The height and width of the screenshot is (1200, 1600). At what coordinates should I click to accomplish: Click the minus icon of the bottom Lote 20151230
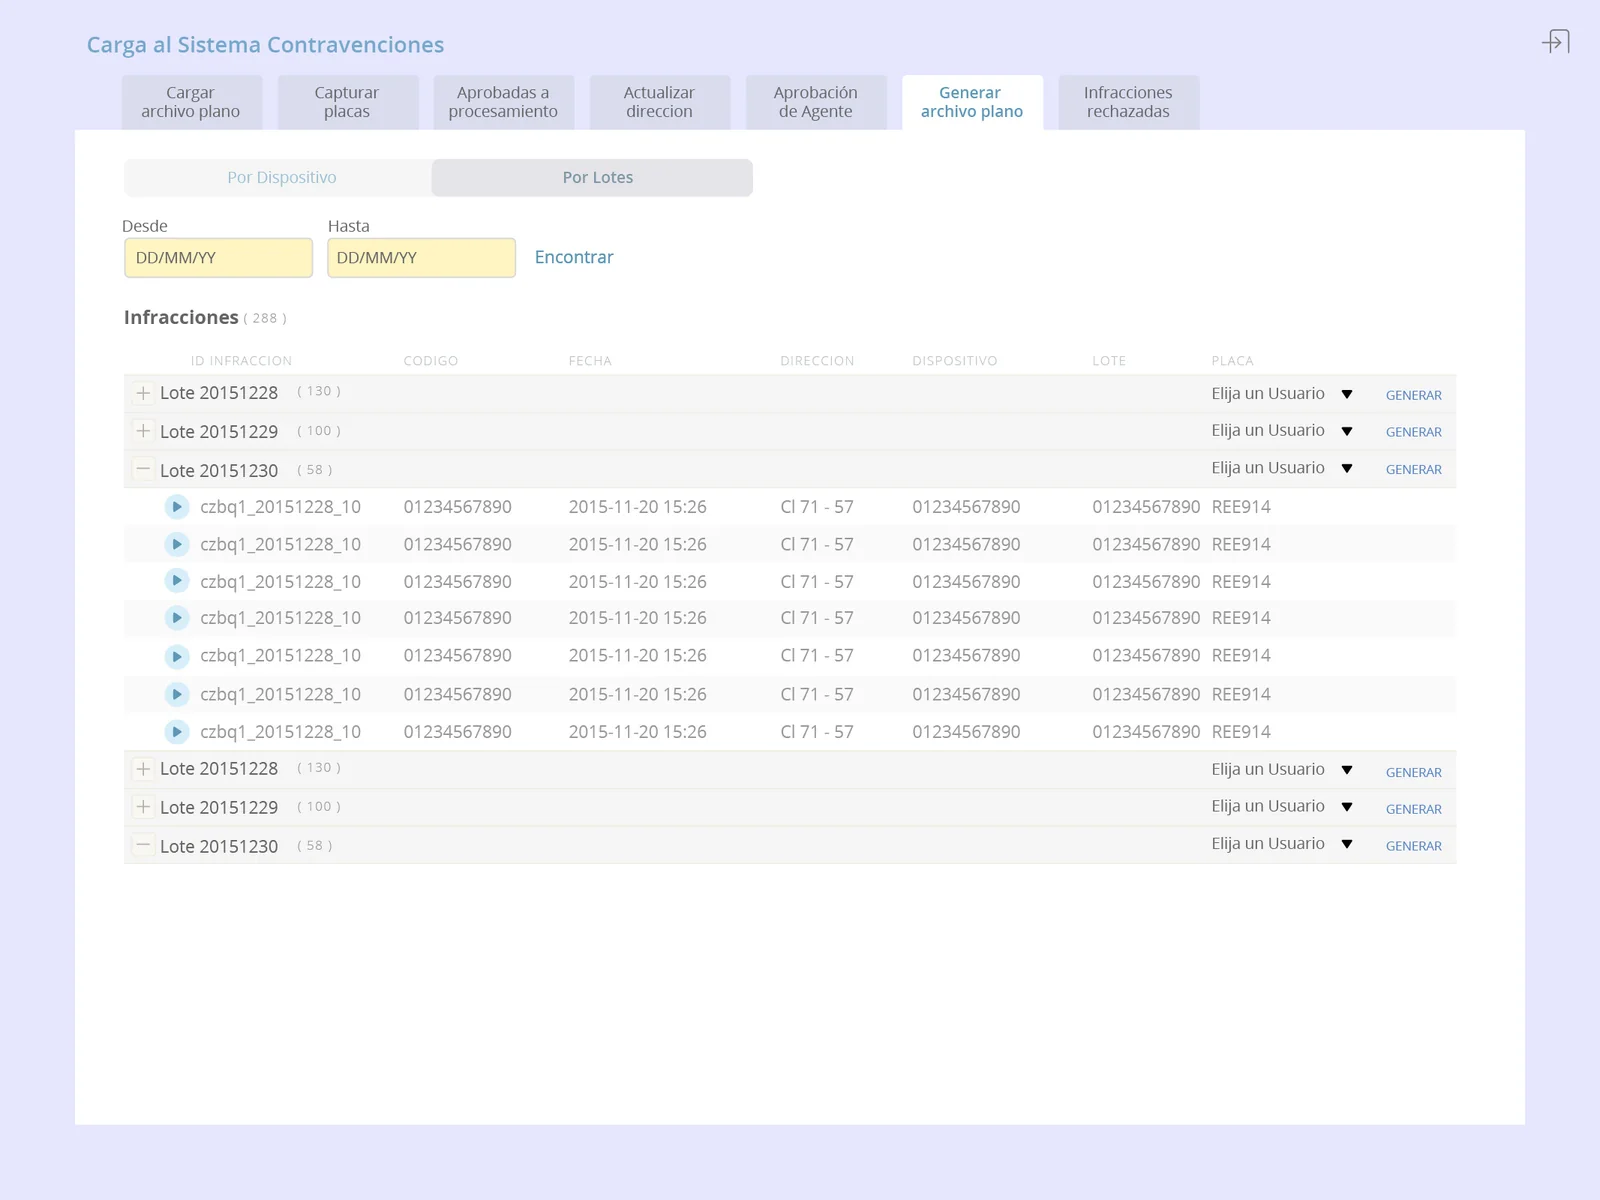coord(143,845)
